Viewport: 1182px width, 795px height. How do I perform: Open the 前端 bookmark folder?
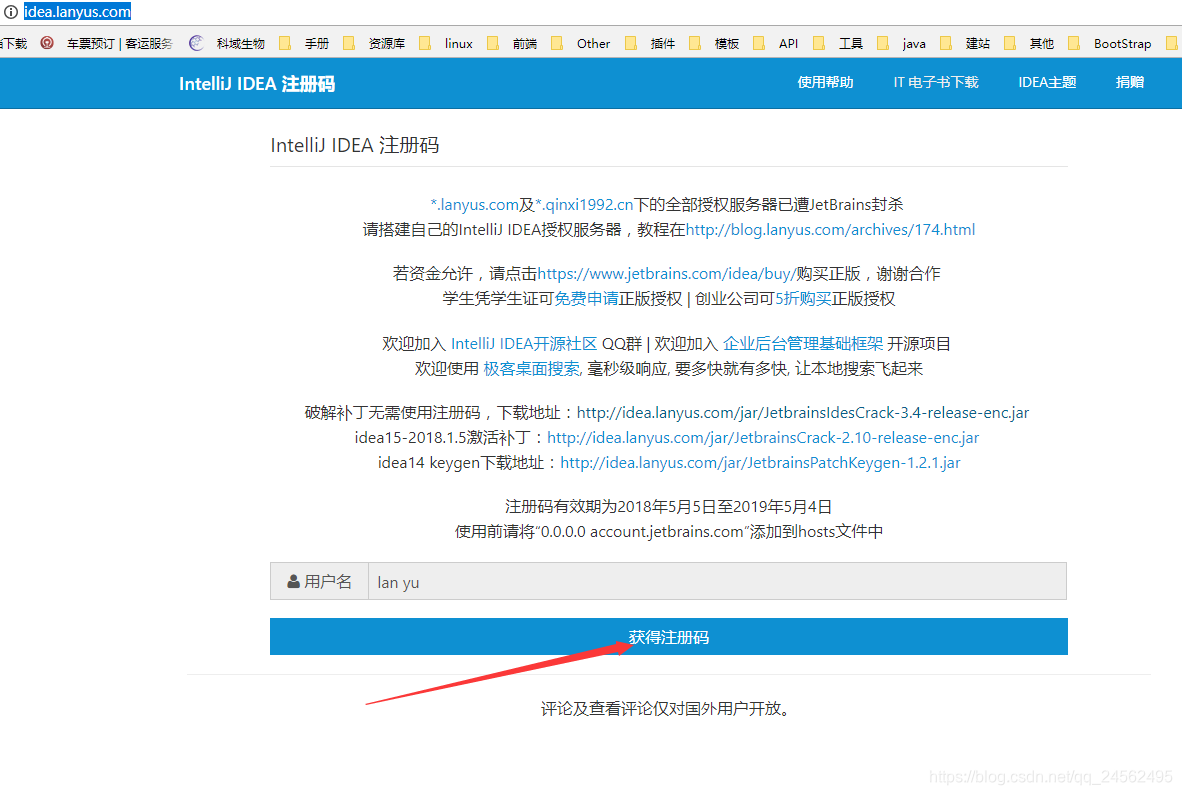coord(513,44)
